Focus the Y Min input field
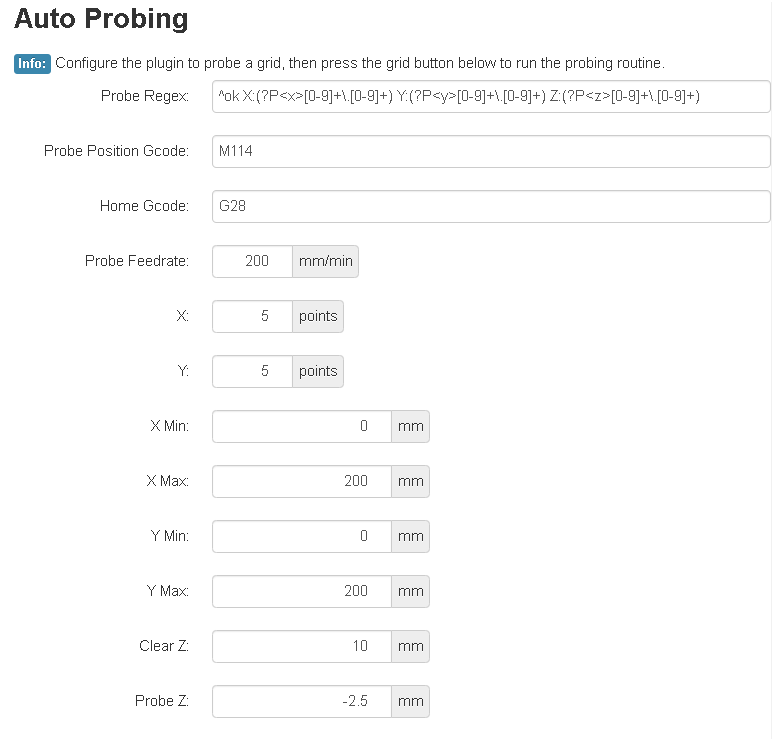Viewport: 772px width, 746px height. (x=301, y=536)
